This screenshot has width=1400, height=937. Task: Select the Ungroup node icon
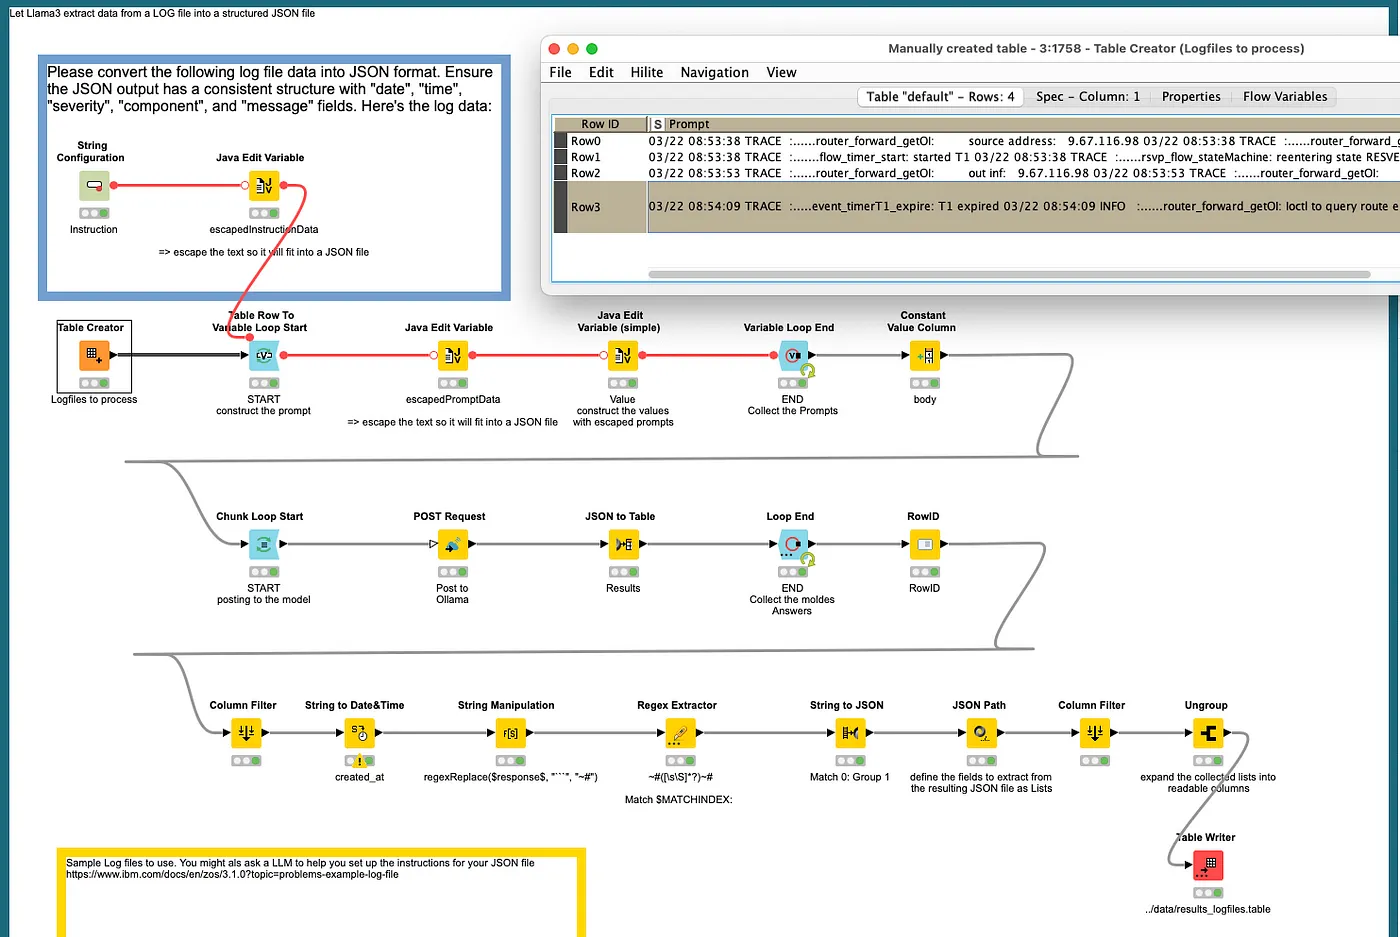tap(1208, 733)
